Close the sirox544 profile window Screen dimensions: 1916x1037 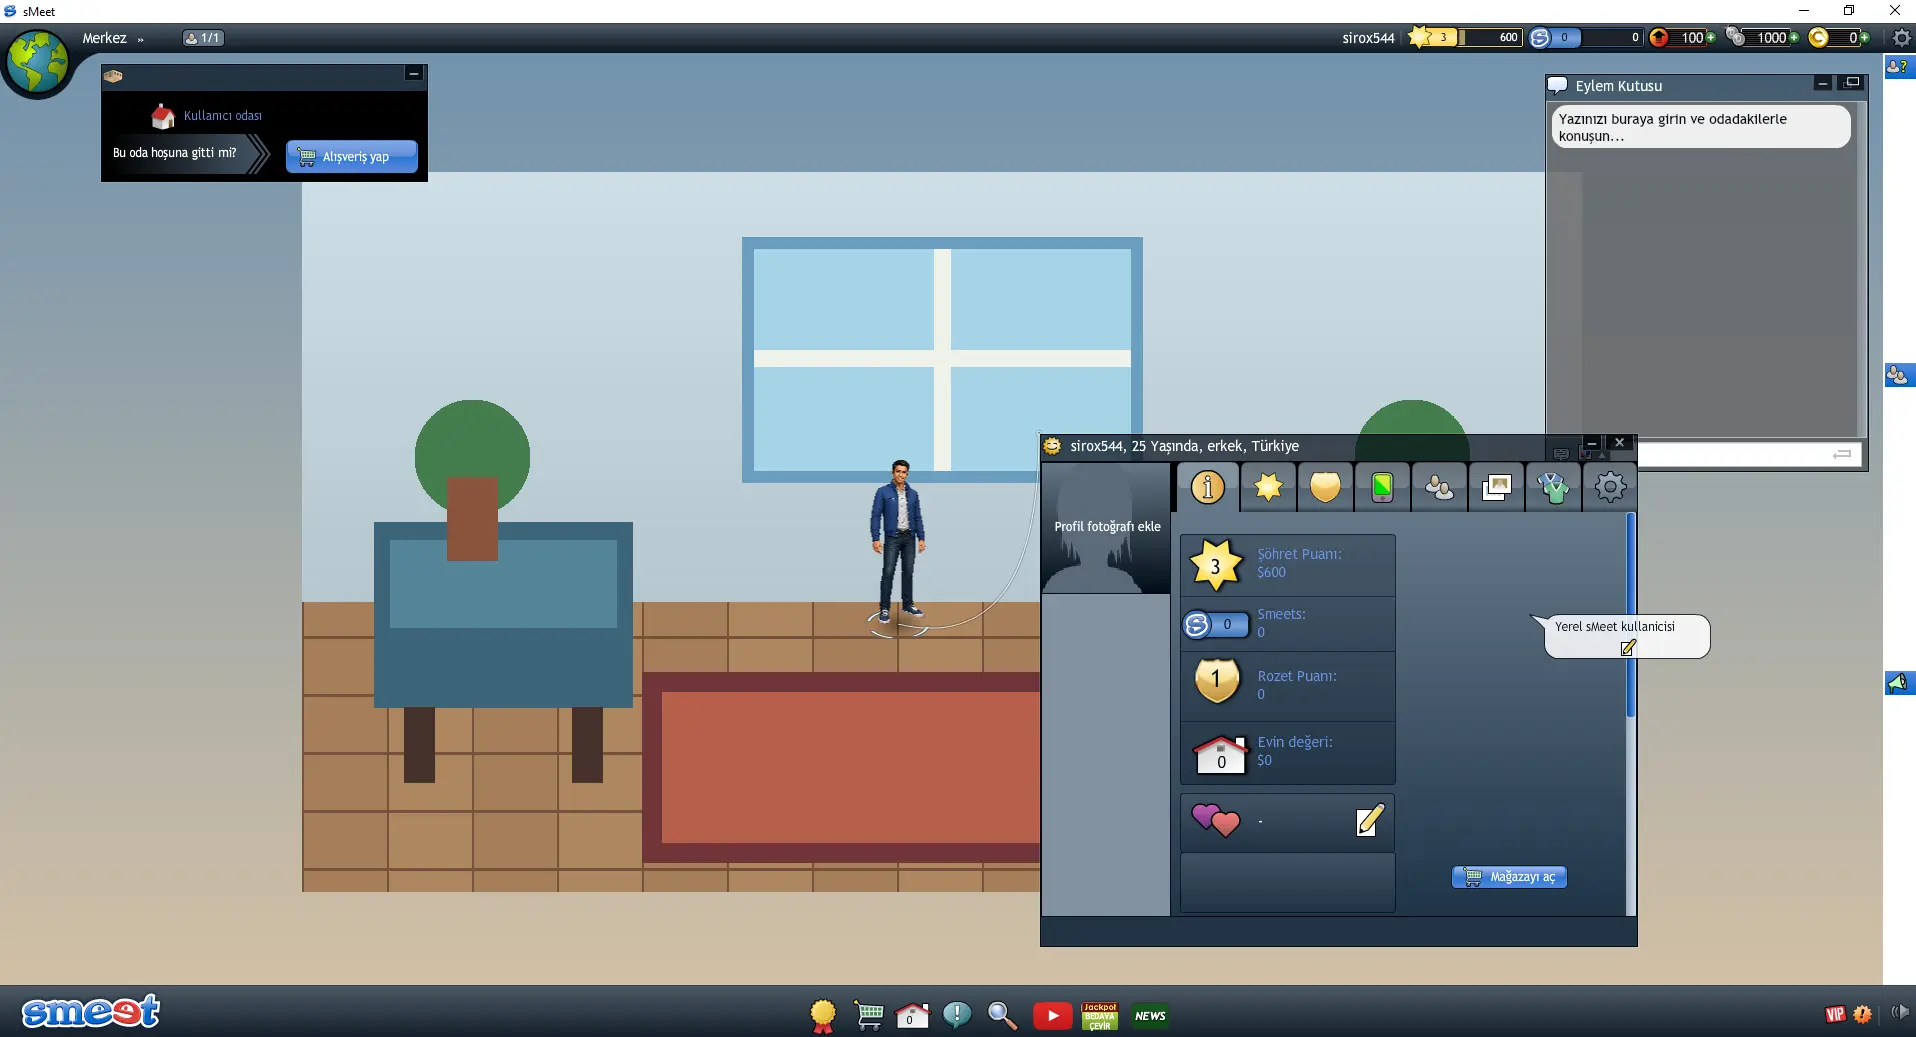[x=1620, y=443]
